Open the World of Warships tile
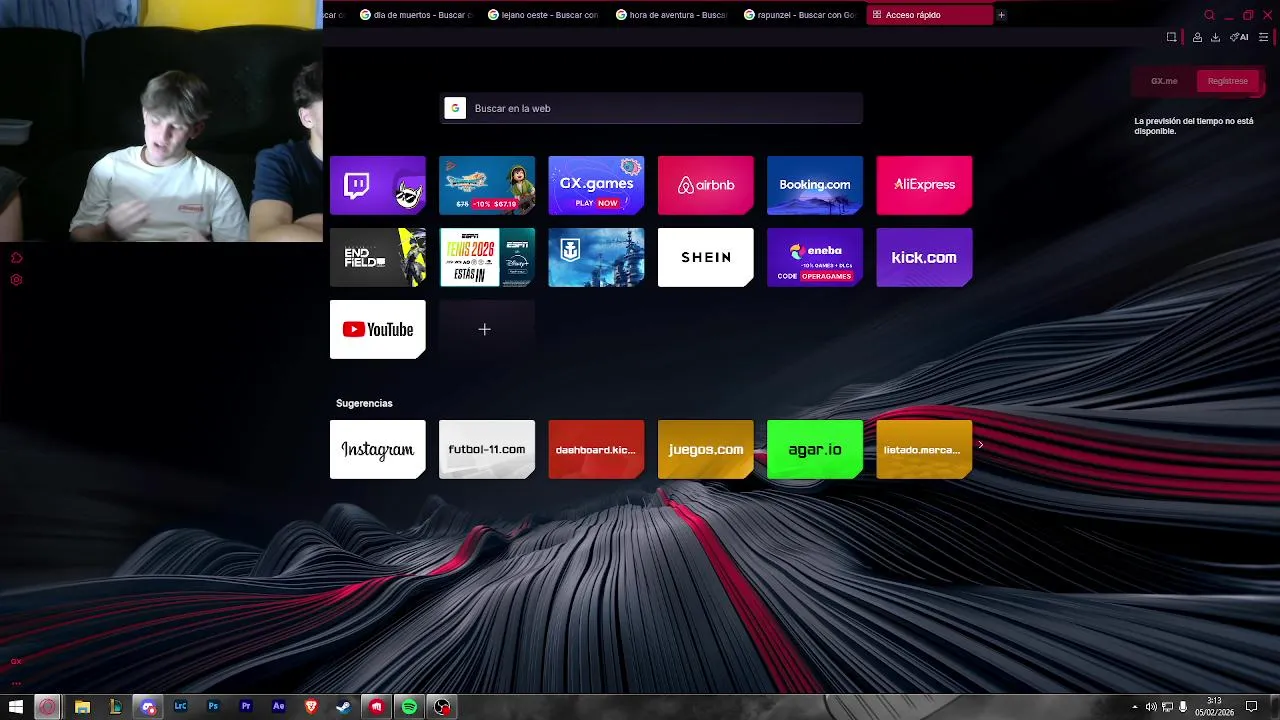Screen dimensions: 1280x720 596,257
